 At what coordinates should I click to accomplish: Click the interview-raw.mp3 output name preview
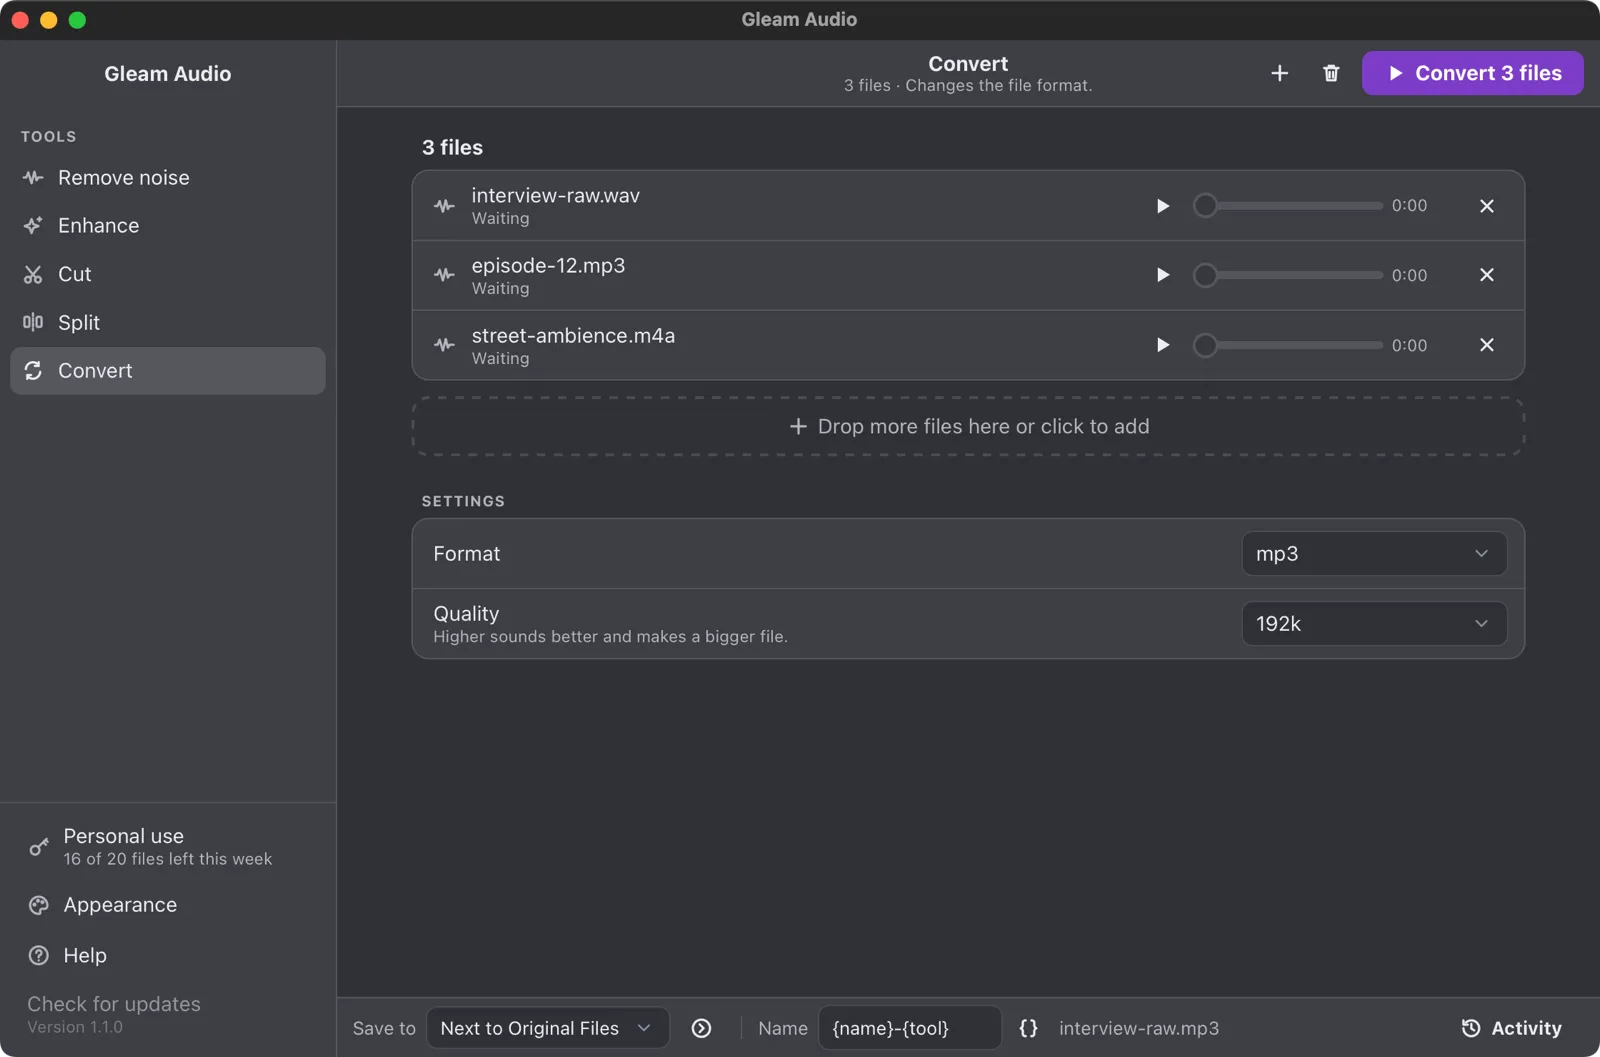pos(1139,1028)
